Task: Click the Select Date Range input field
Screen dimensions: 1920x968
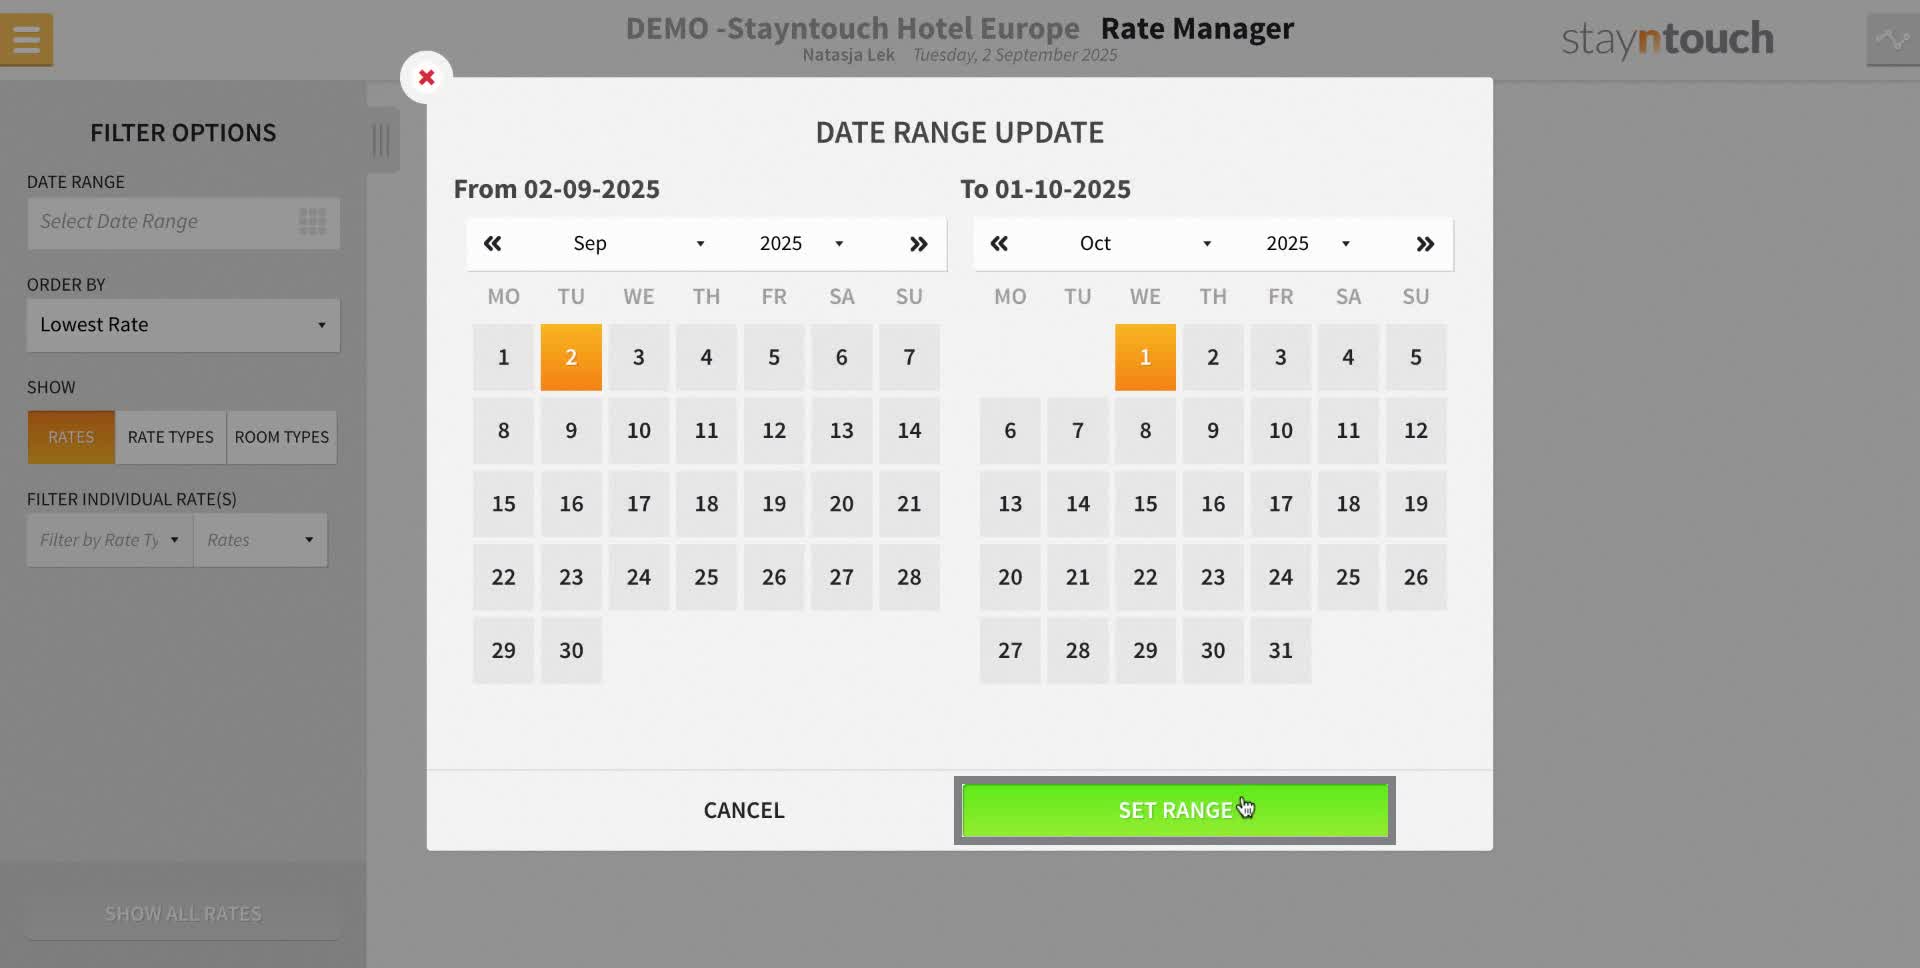Action: point(183,222)
